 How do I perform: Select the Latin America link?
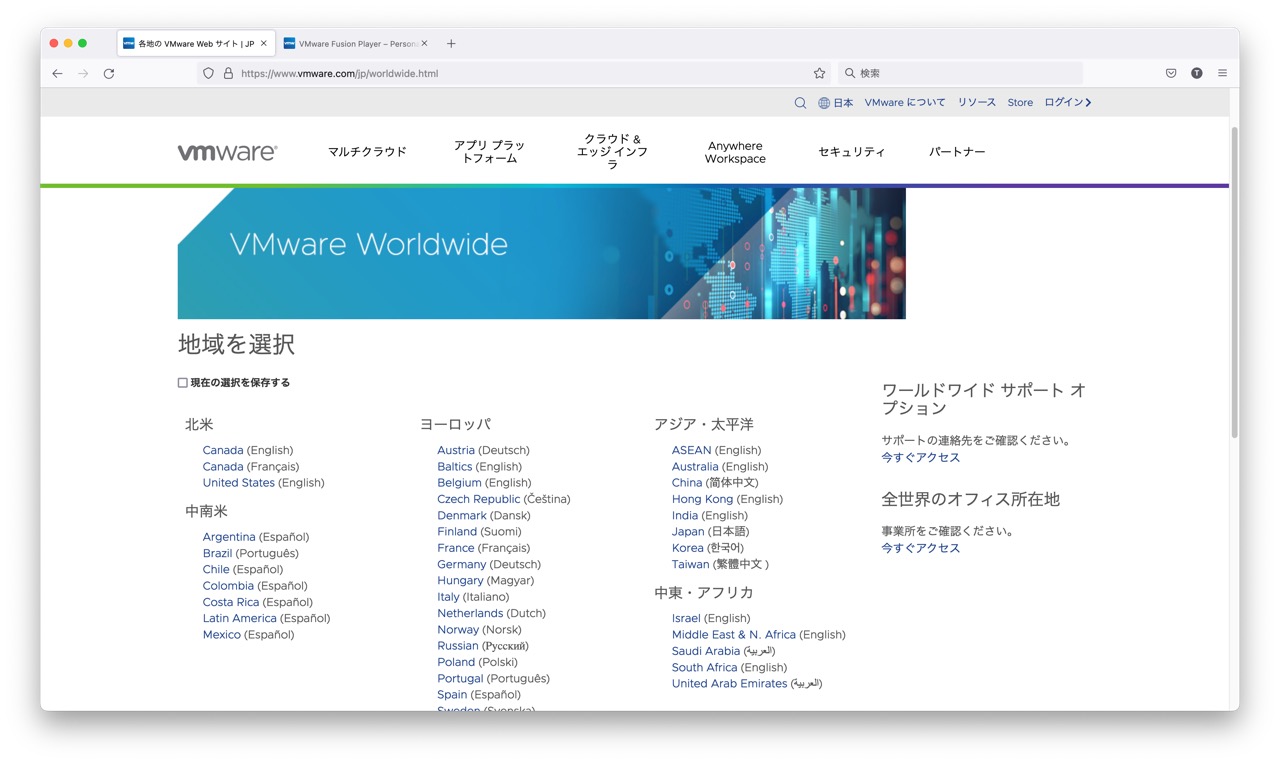(240, 618)
